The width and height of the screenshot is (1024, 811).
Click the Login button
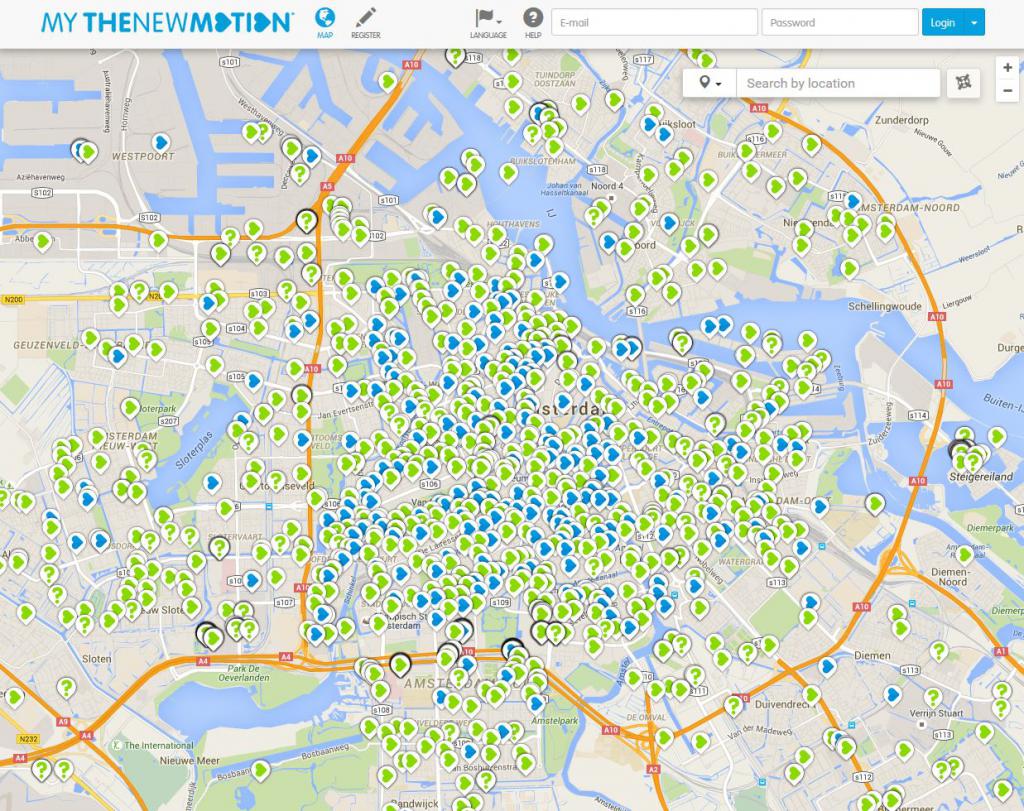click(x=942, y=22)
